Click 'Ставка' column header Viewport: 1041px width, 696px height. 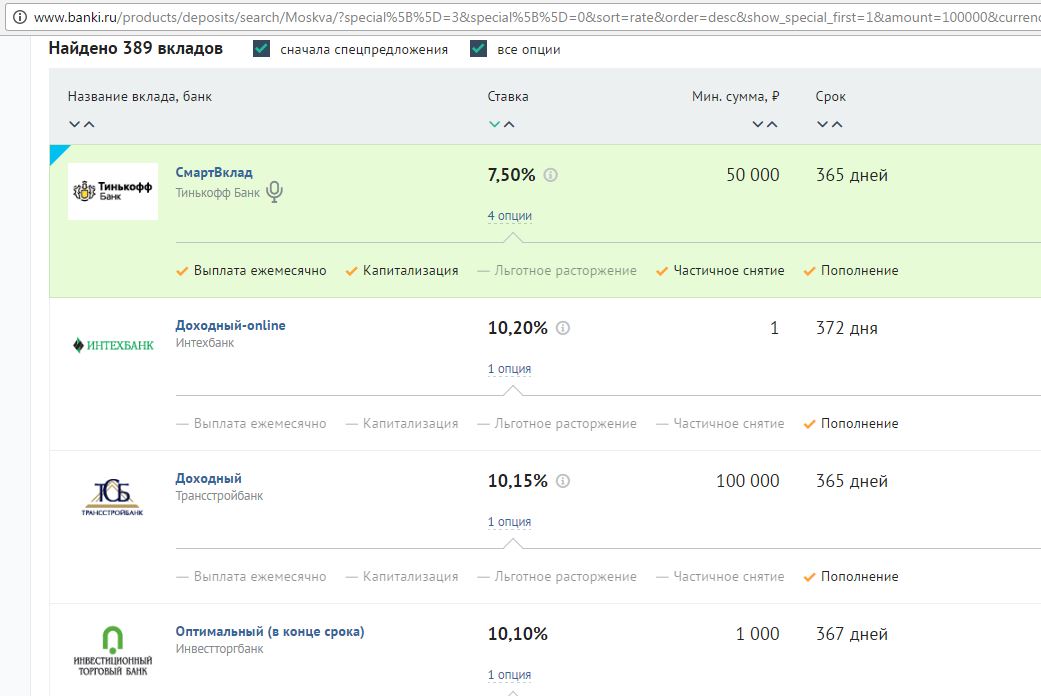(508, 96)
